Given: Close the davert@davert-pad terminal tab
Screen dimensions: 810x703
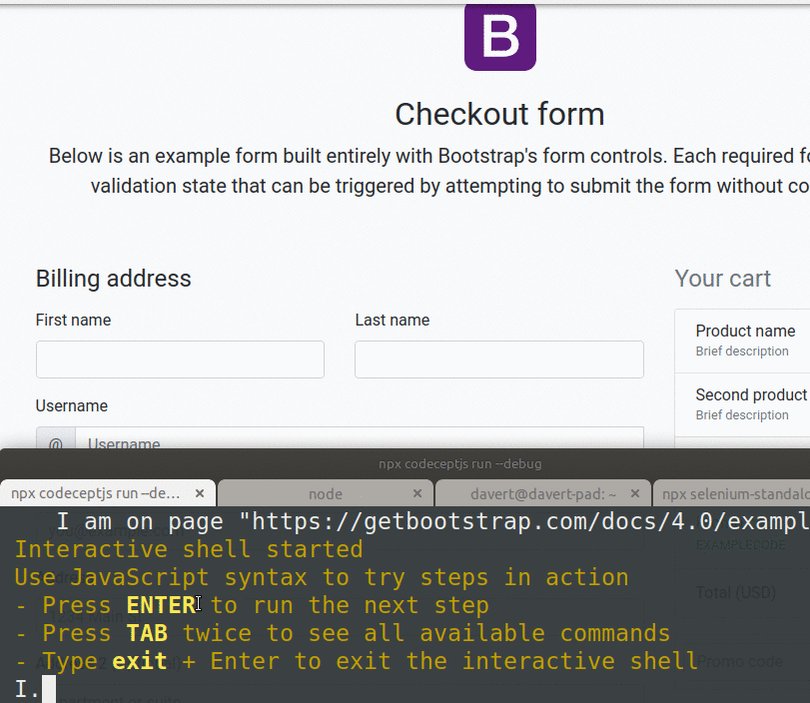Looking at the screenshot, I should point(635,493).
